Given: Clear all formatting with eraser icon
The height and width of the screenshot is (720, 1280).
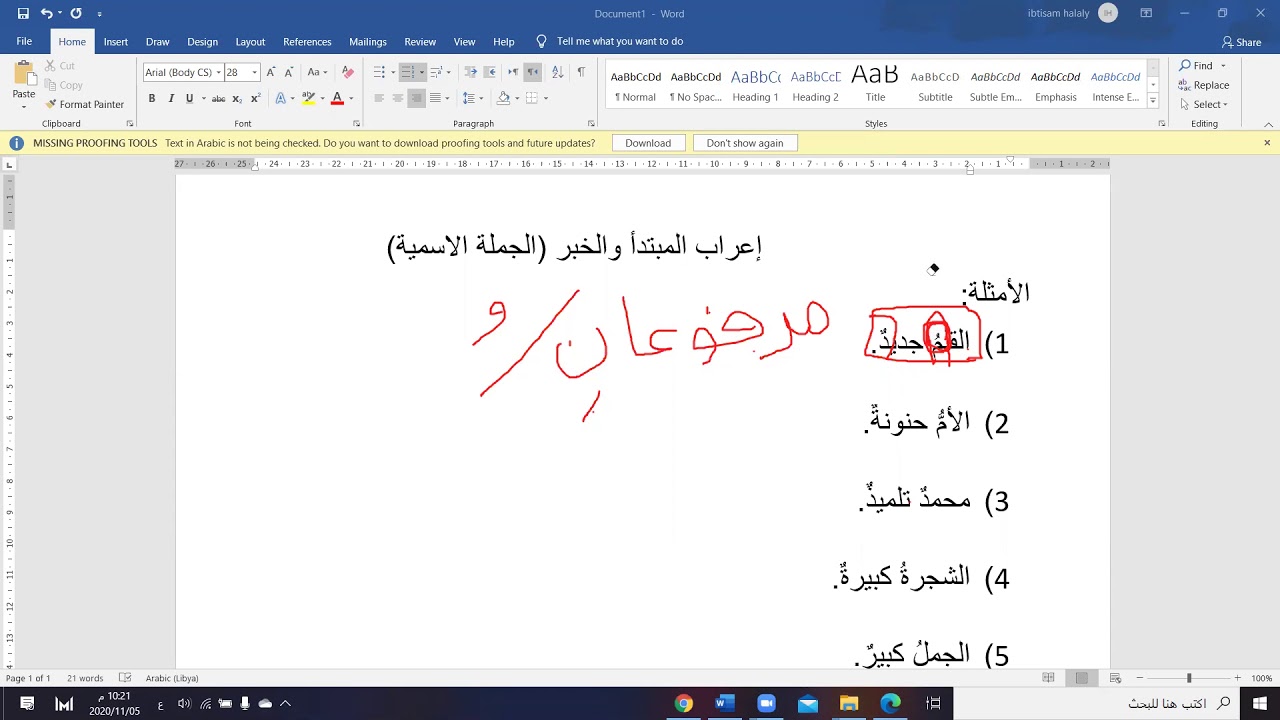Looking at the screenshot, I should (348, 72).
